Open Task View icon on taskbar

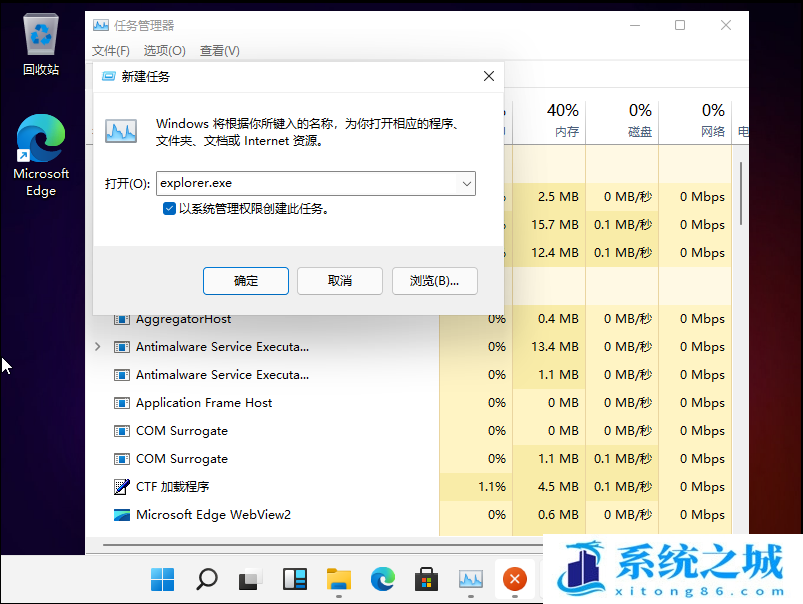[x=250, y=579]
